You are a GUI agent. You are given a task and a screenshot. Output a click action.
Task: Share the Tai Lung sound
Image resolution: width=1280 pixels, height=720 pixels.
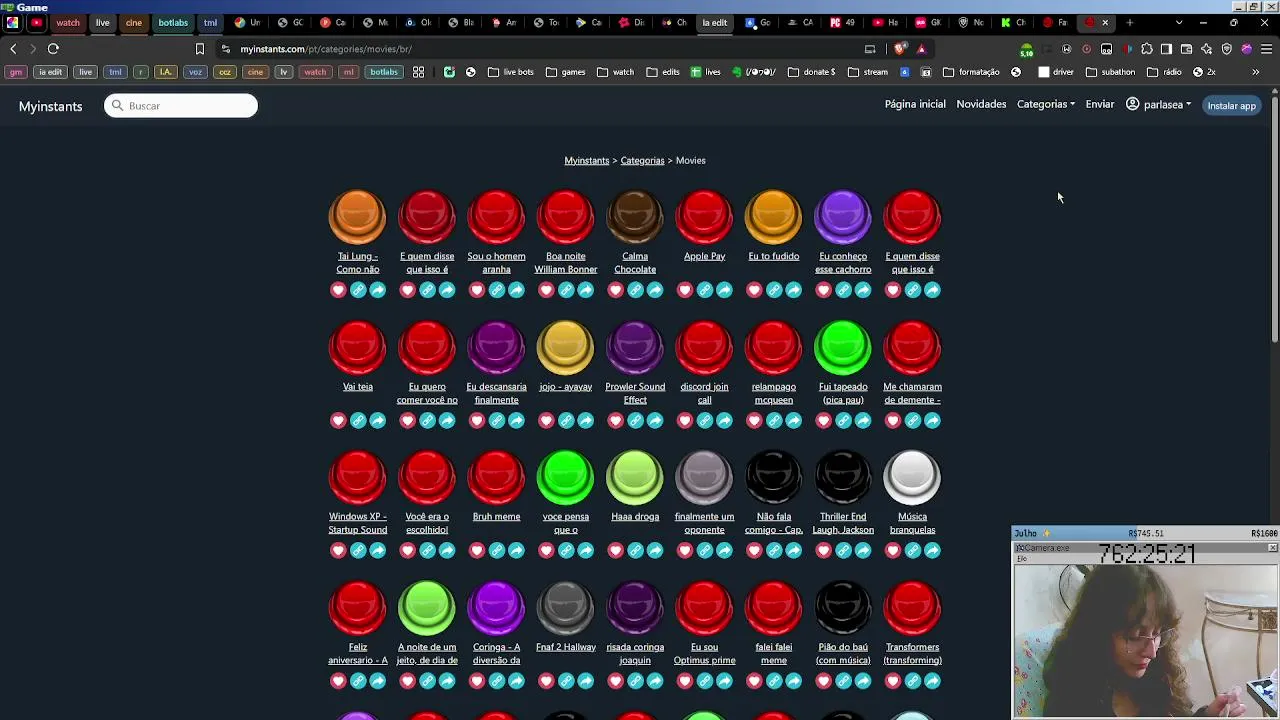(x=377, y=290)
